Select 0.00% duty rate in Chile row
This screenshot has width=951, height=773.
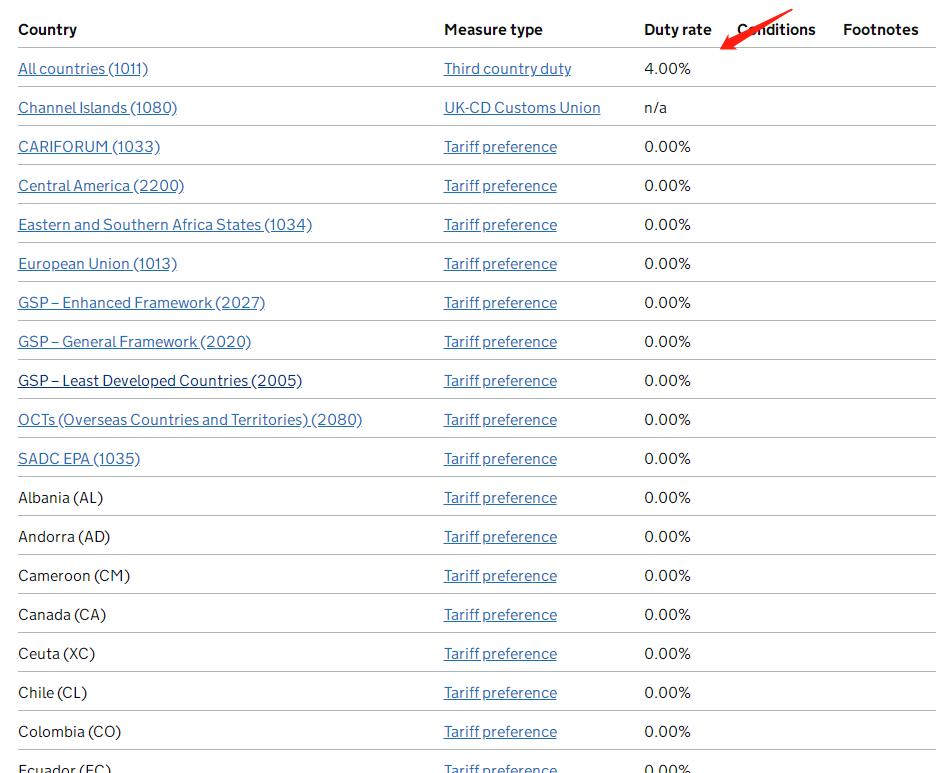click(x=667, y=692)
